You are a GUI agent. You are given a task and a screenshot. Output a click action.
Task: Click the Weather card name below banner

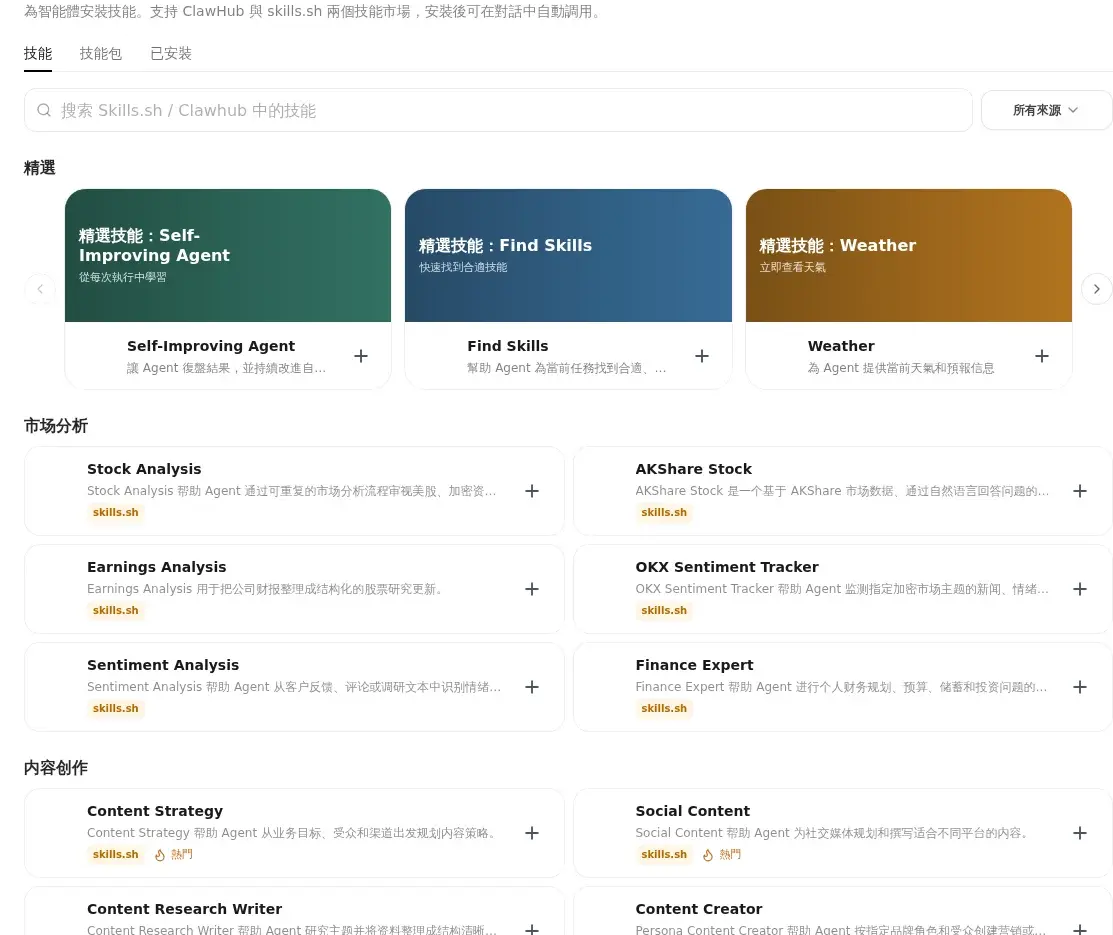(x=841, y=346)
